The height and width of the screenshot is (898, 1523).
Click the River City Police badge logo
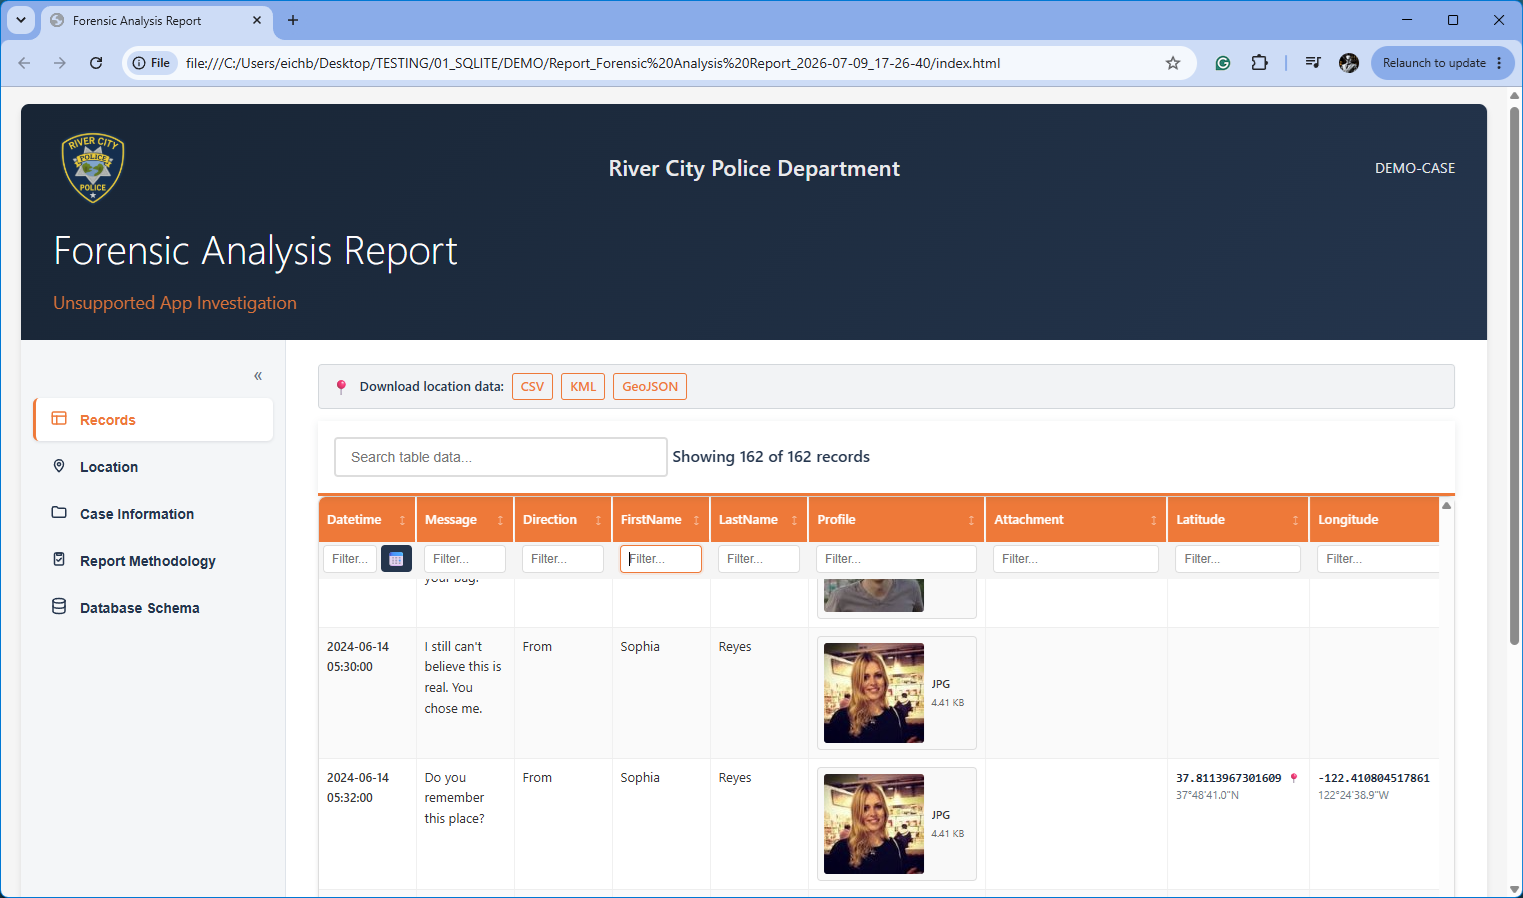(93, 168)
